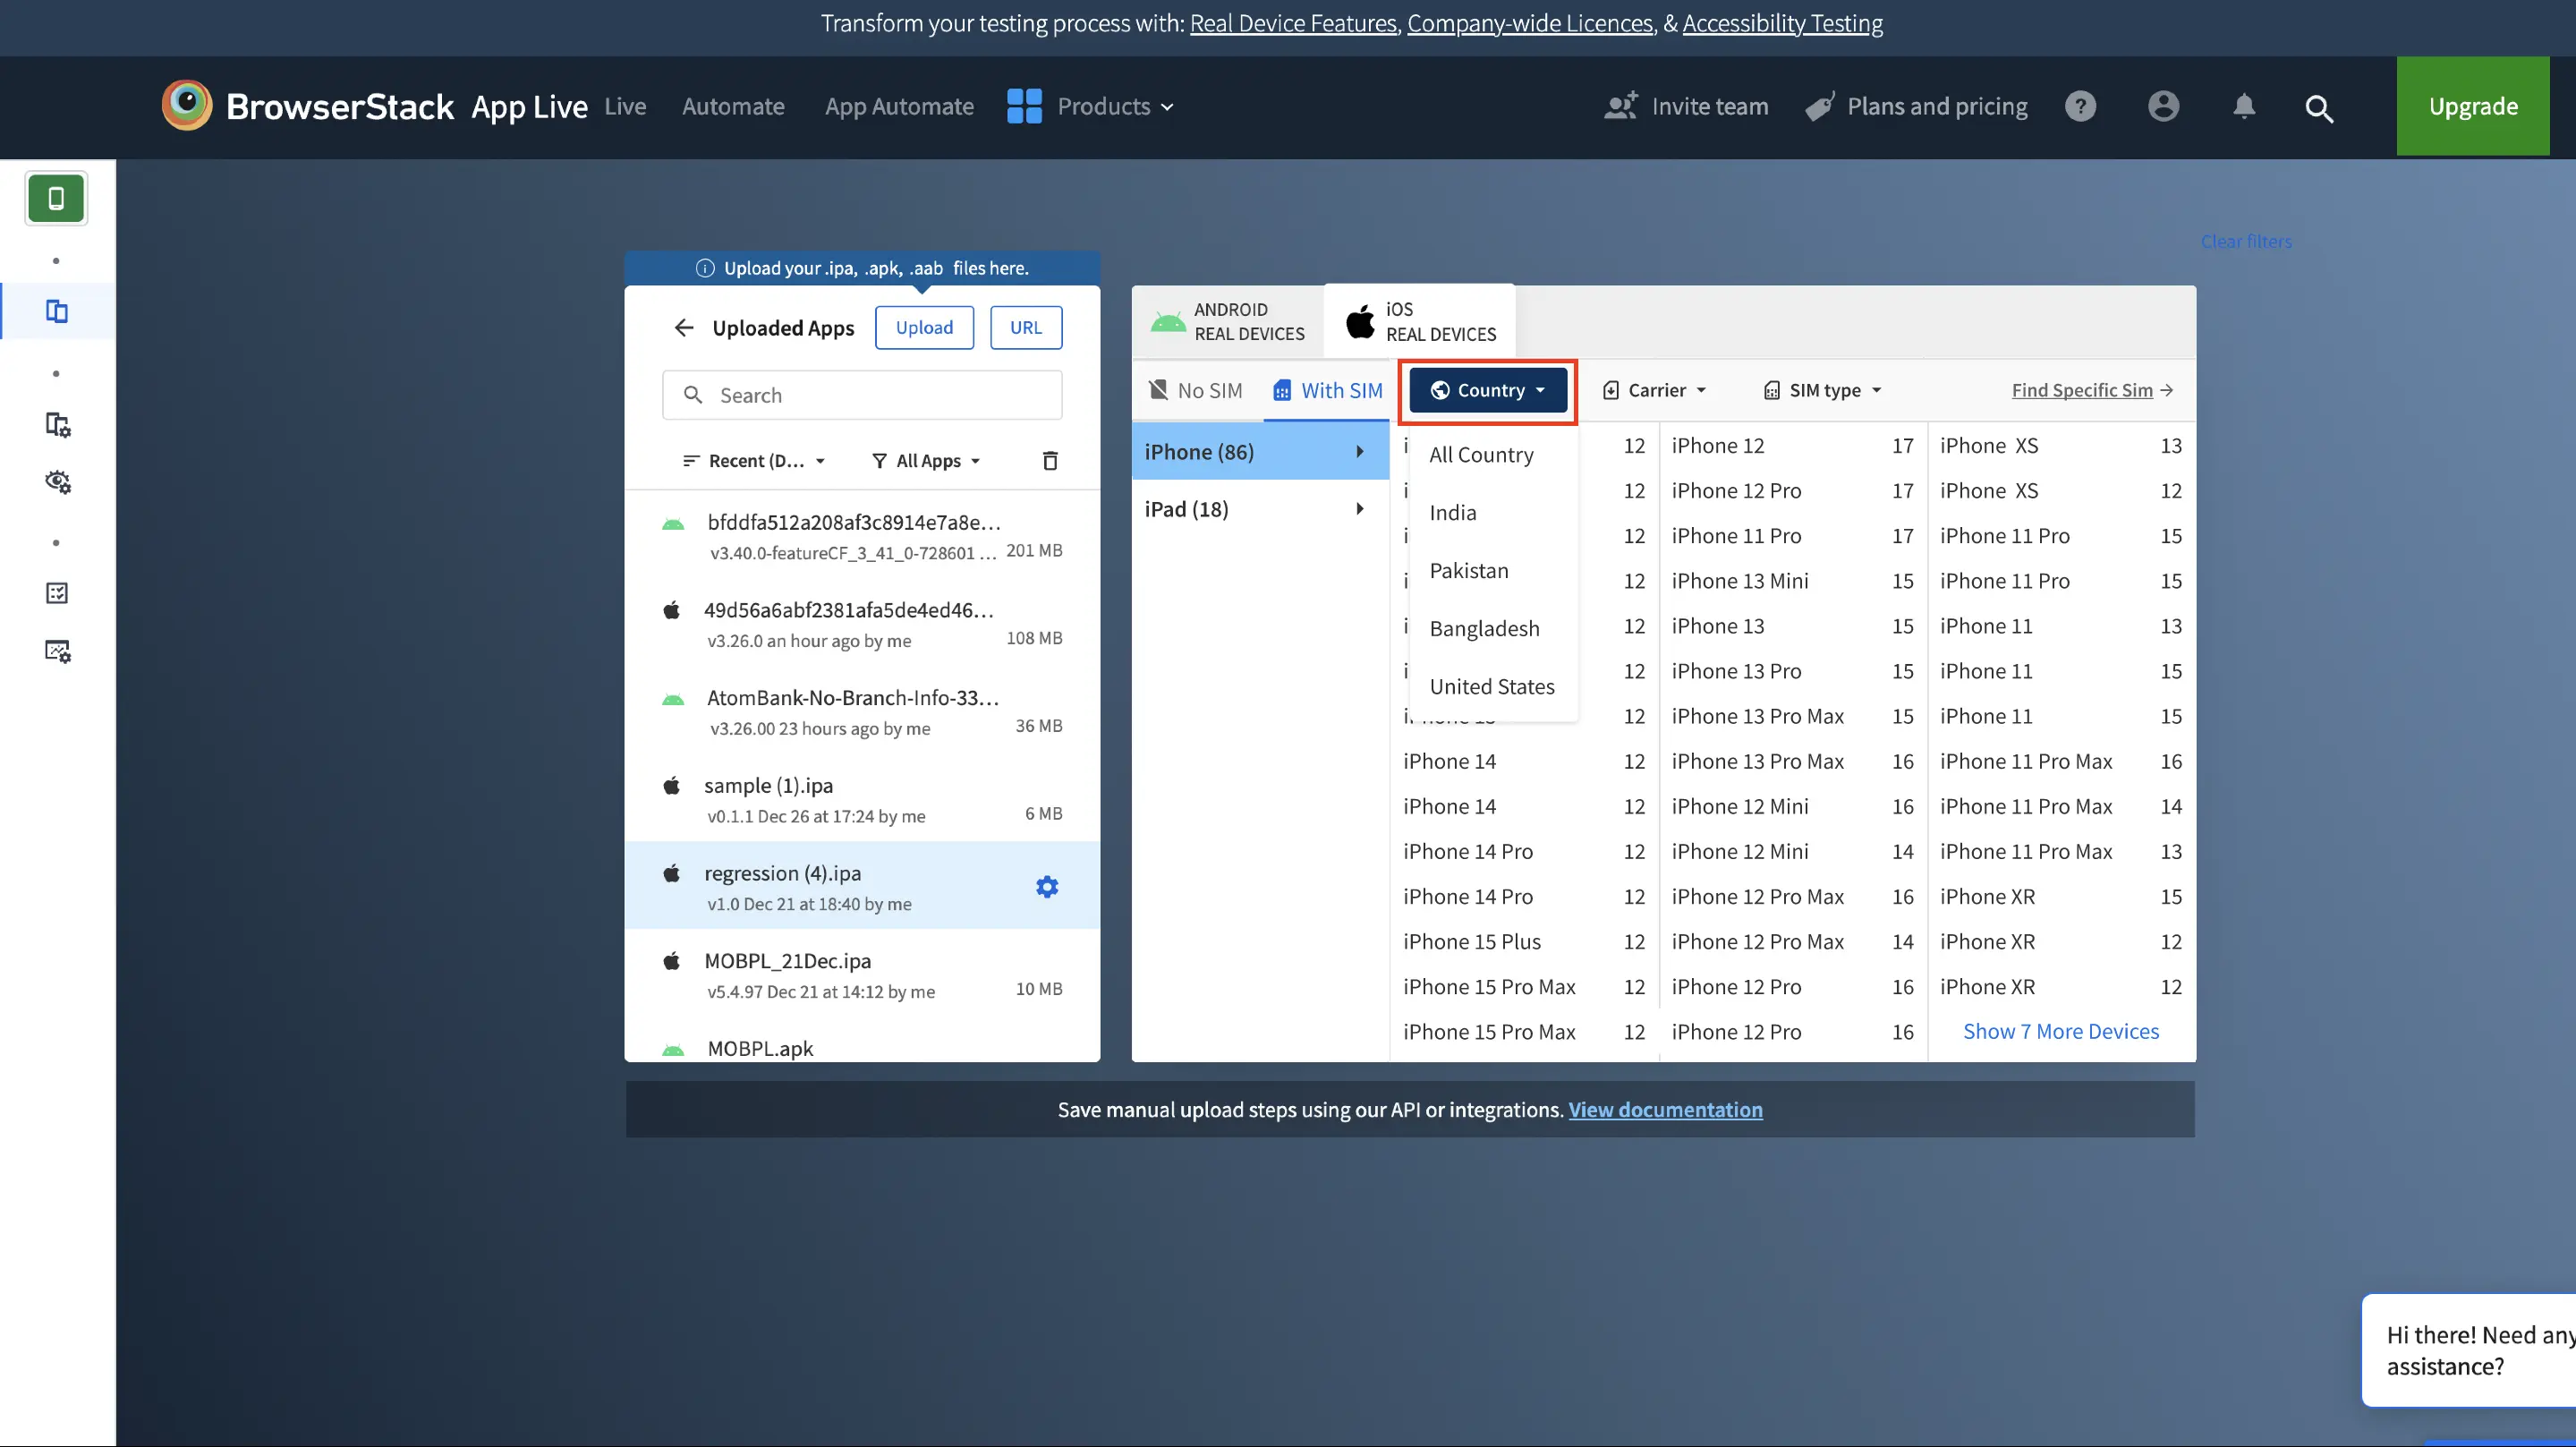Click the help question mark icon
The width and height of the screenshot is (2576, 1447).
(2080, 106)
